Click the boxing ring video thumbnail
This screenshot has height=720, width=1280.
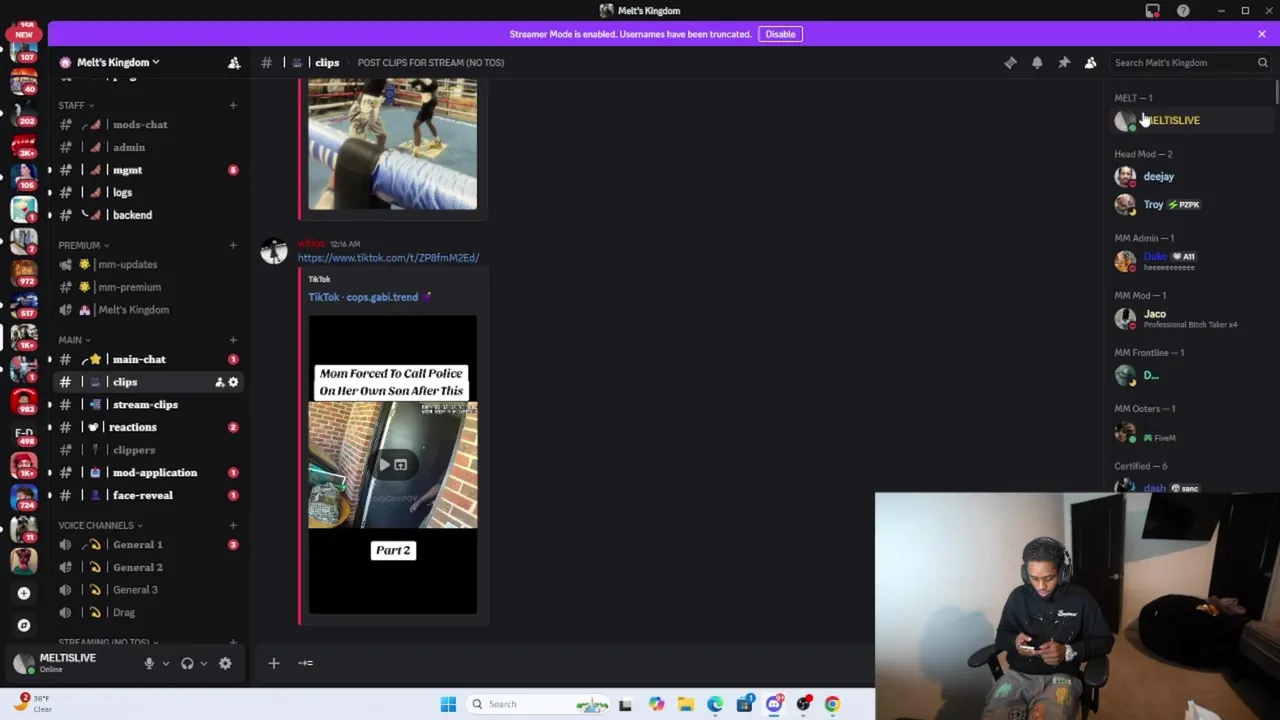(392, 145)
